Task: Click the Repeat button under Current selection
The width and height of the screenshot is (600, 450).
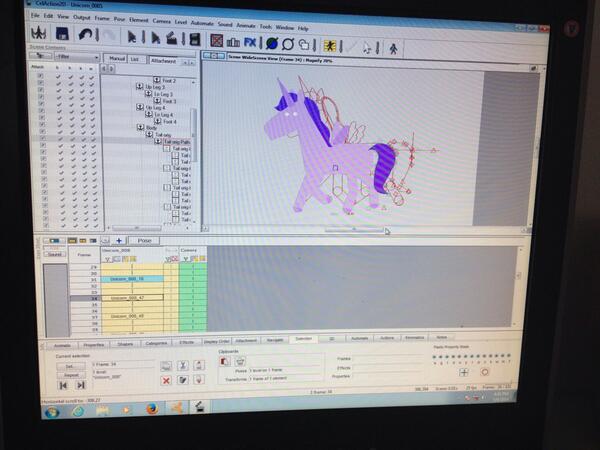Action: [x=71, y=375]
